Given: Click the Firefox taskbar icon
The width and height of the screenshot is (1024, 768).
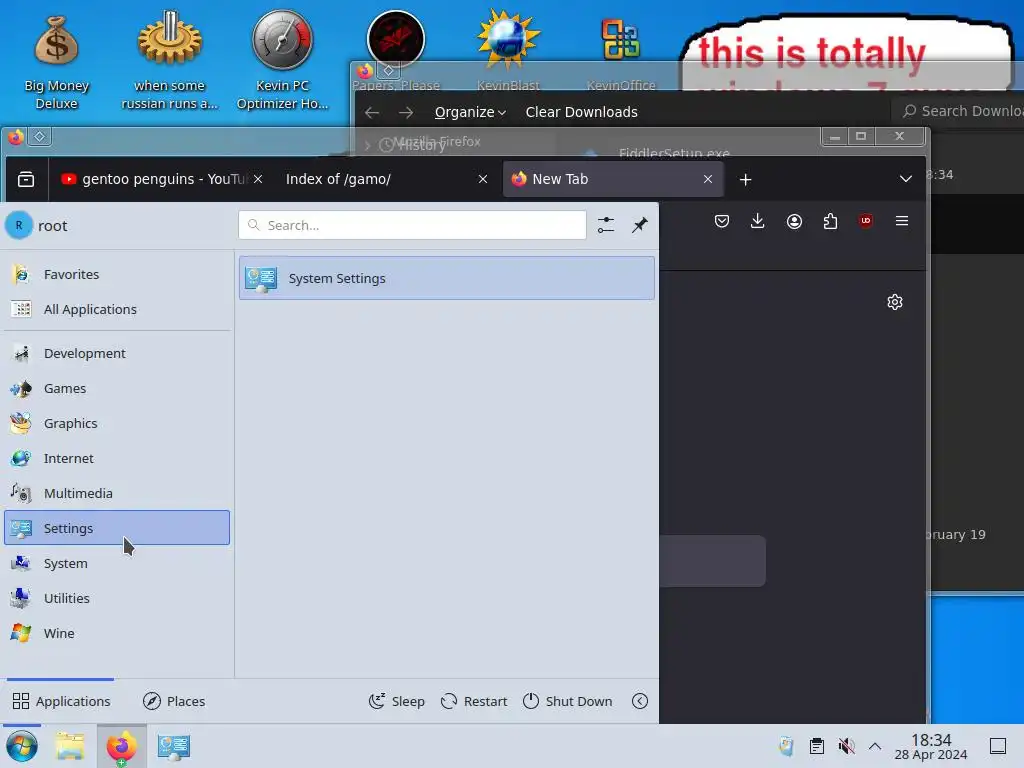Looking at the screenshot, I should 122,746.
